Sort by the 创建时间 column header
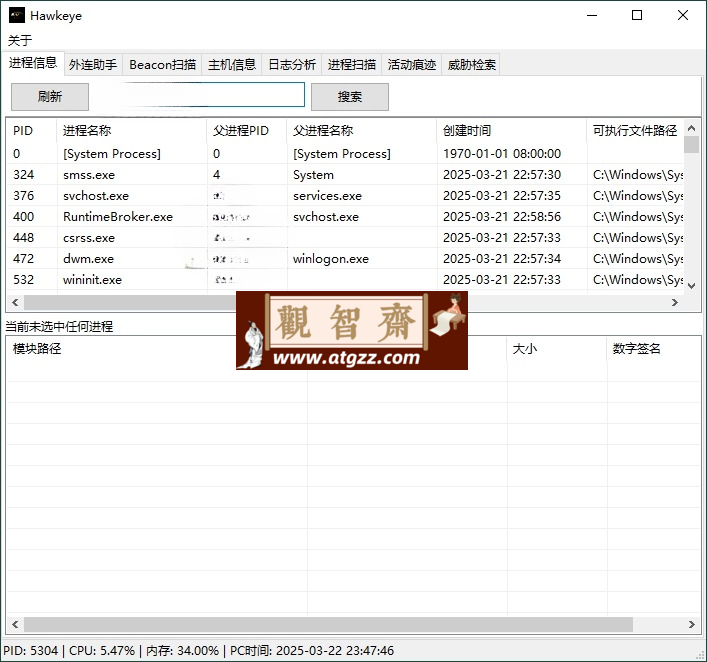The height and width of the screenshot is (662, 707). point(511,131)
